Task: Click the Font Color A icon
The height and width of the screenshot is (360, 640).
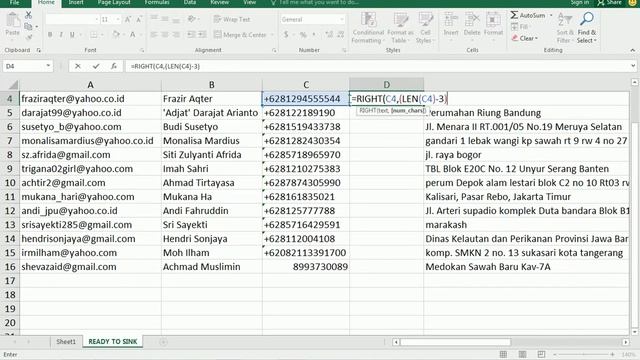Action: pyautogui.click(x=133, y=35)
